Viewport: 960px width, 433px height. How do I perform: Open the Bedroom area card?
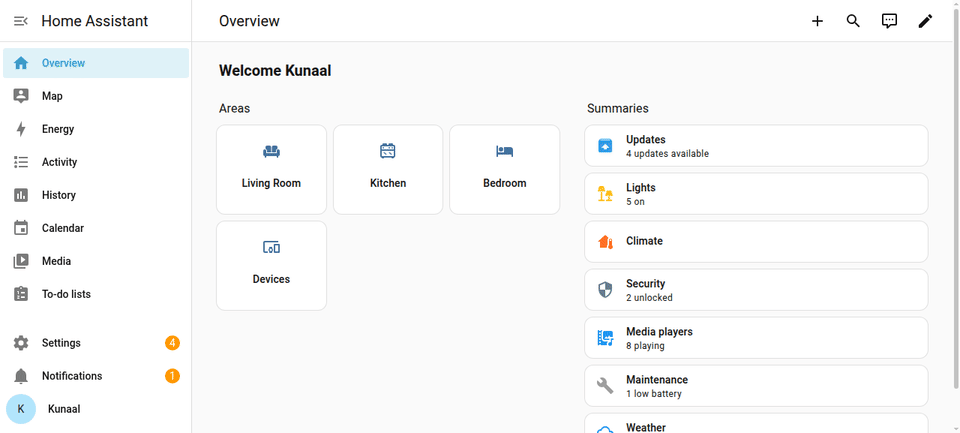[x=504, y=170]
